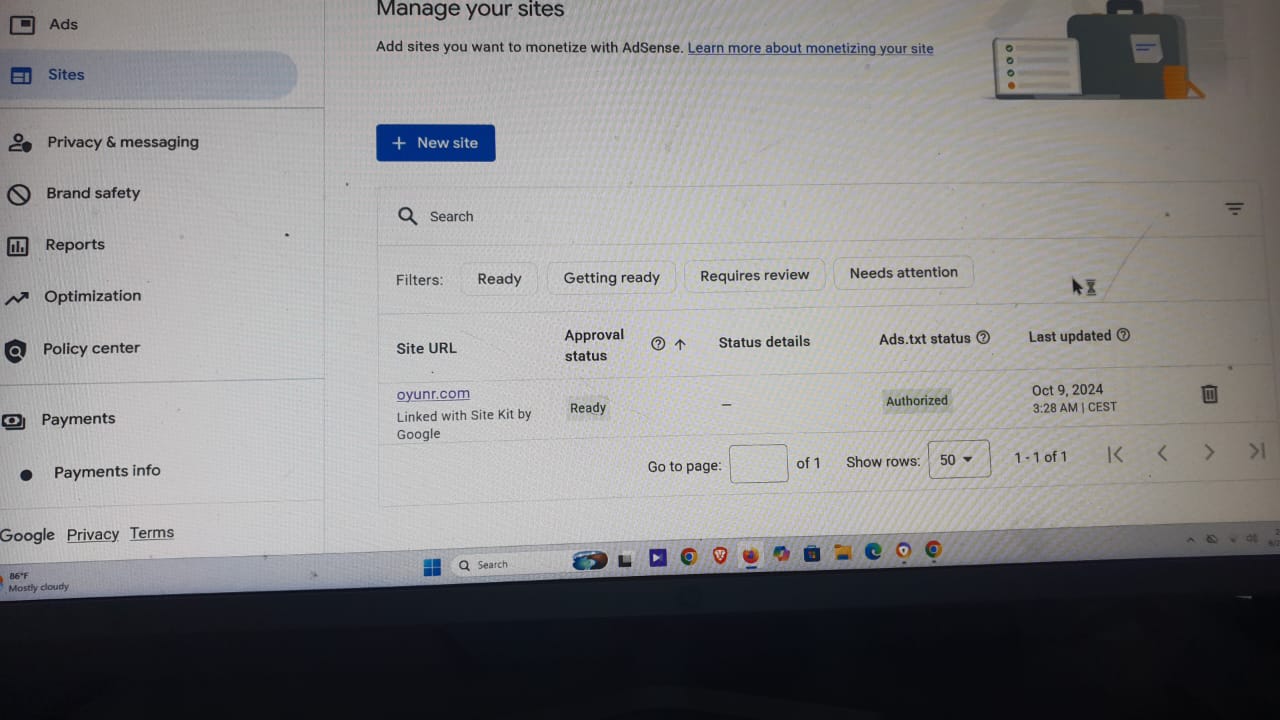This screenshot has width=1280, height=720.
Task: Open Task View from the taskbar
Action: 625,560
